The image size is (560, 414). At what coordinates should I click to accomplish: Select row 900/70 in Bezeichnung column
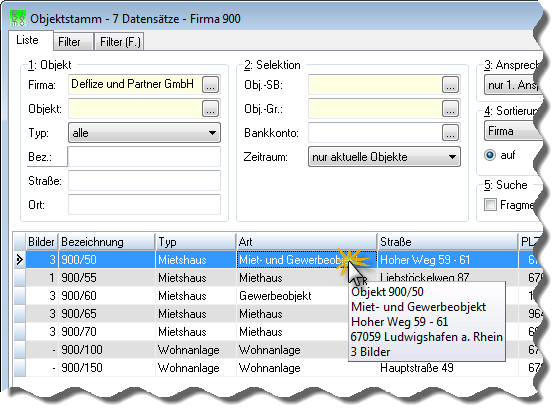(x=107, y=331)
